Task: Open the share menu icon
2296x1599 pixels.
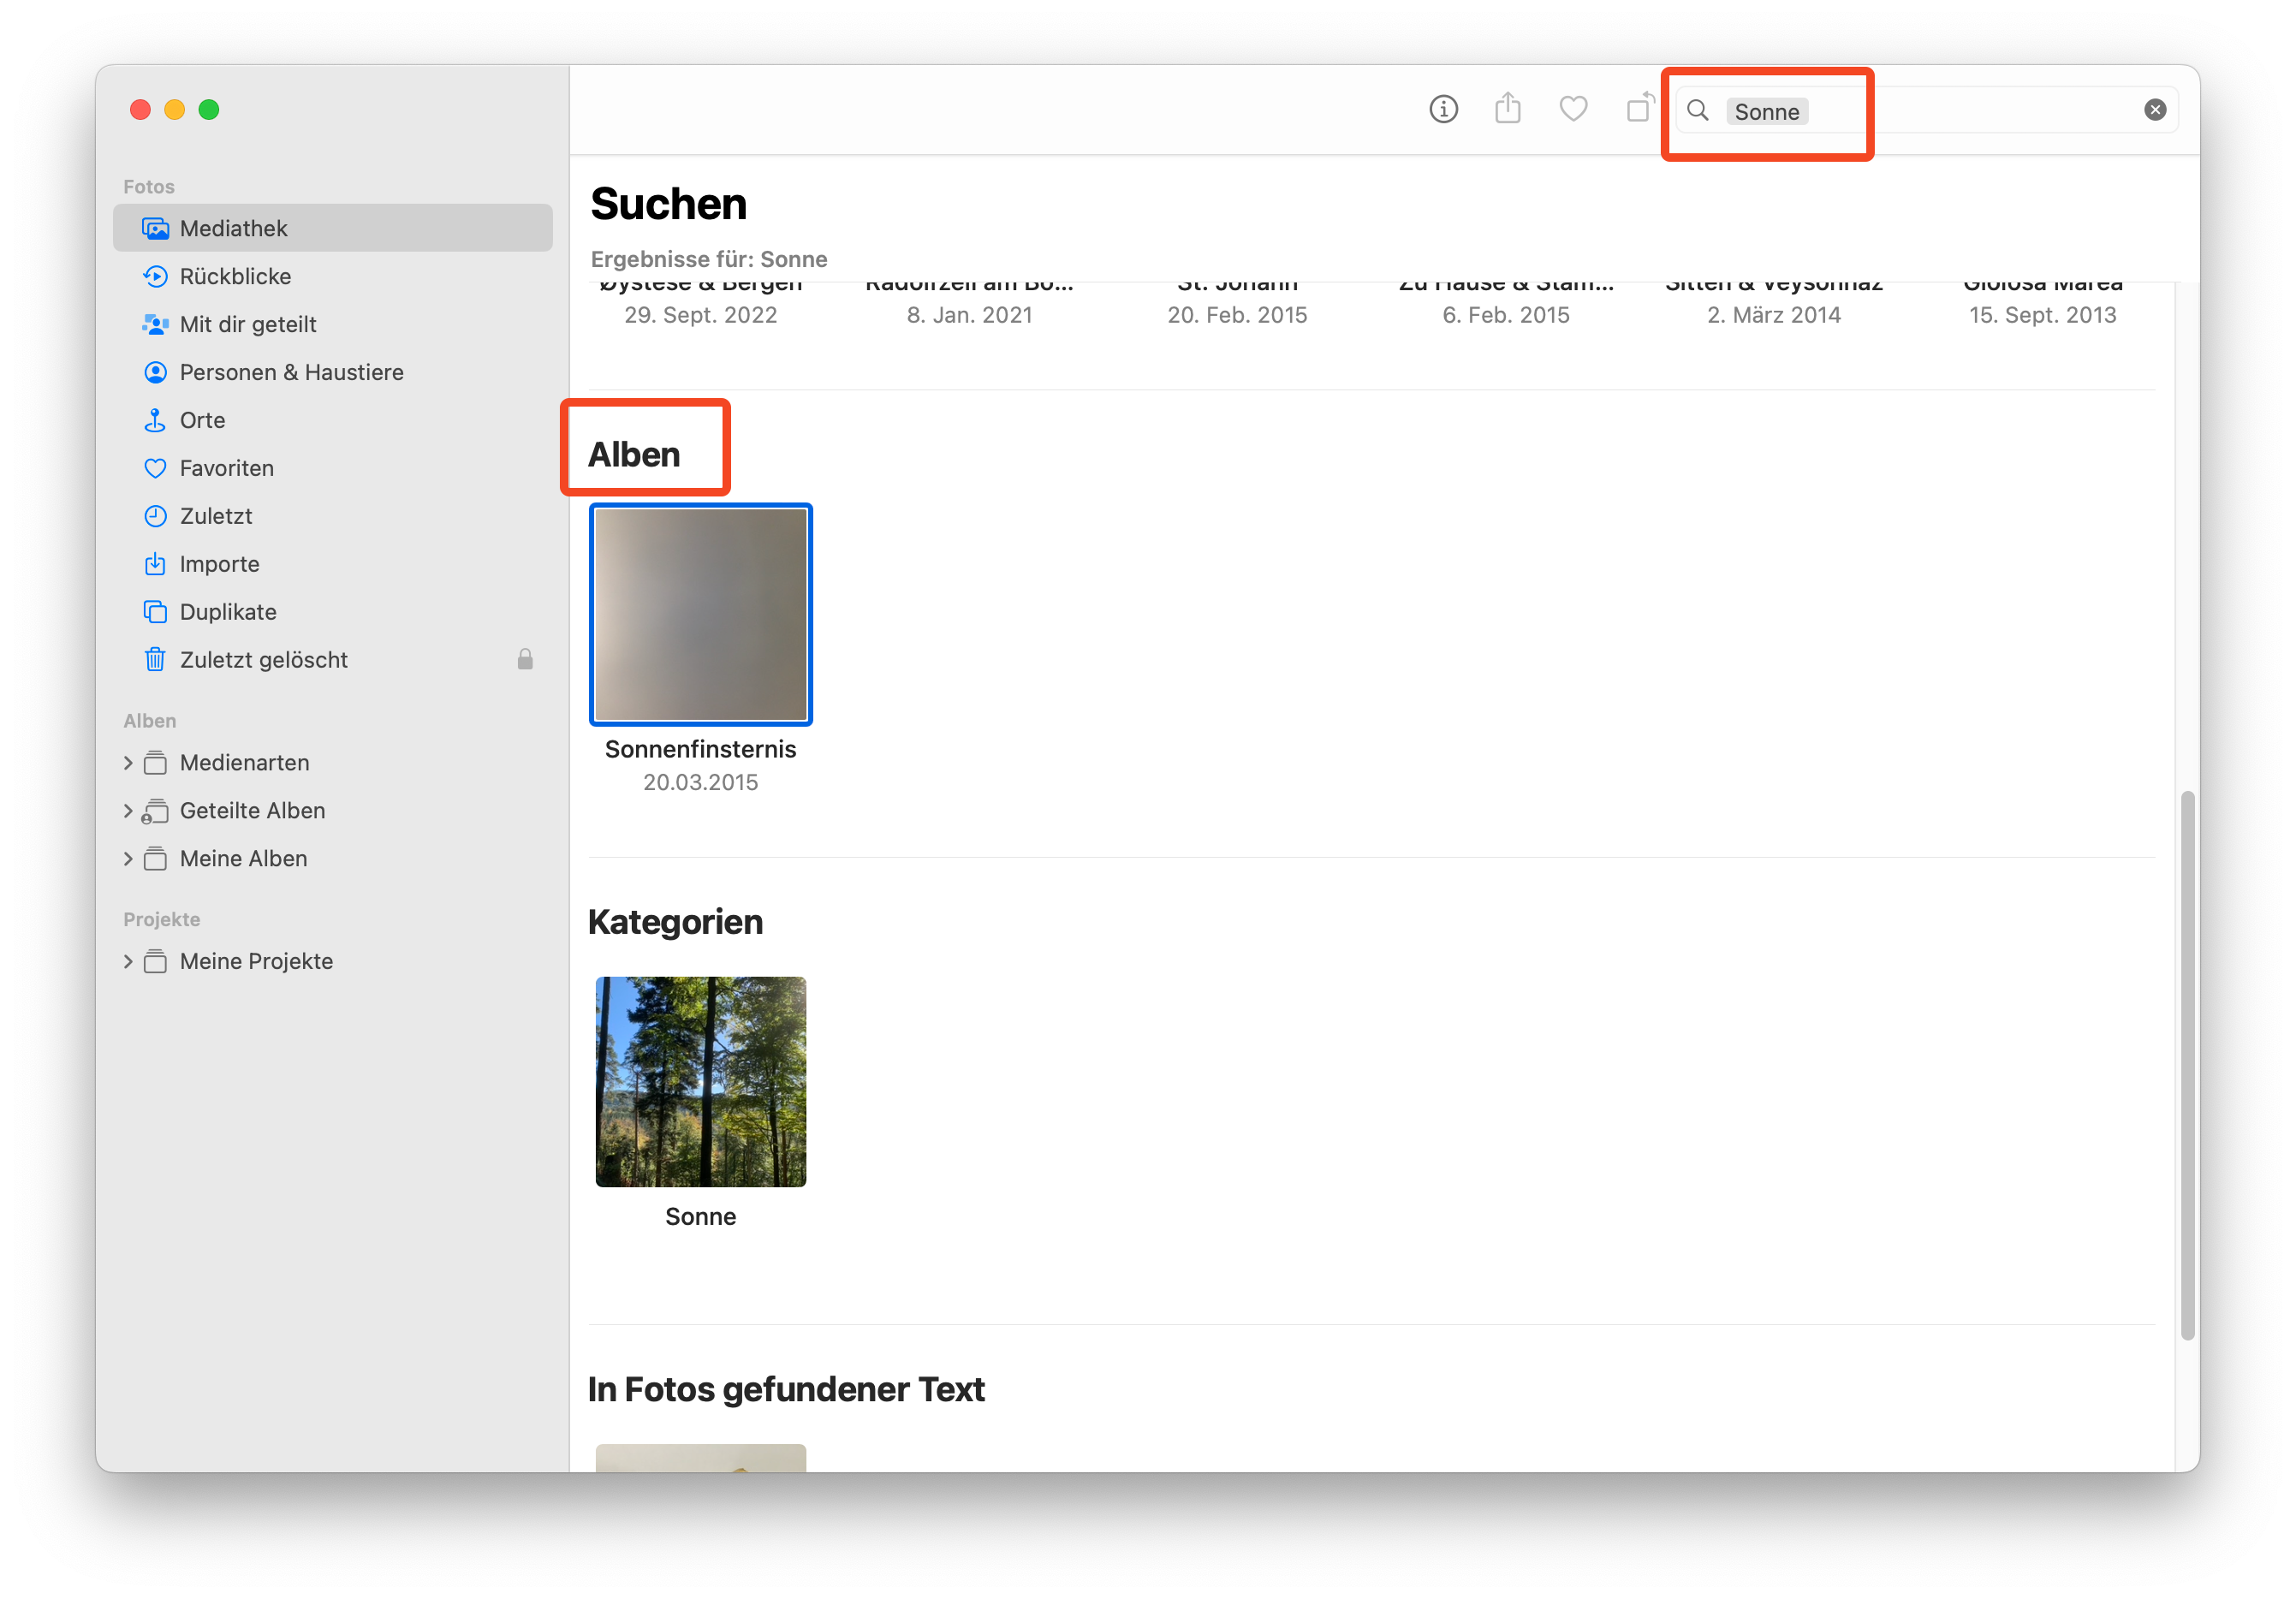Action: pyautogui.click(x=1508, y=108)
